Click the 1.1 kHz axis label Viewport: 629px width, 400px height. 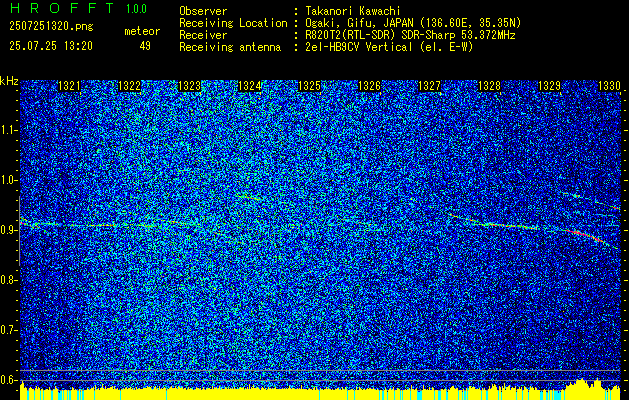[8, 130]
